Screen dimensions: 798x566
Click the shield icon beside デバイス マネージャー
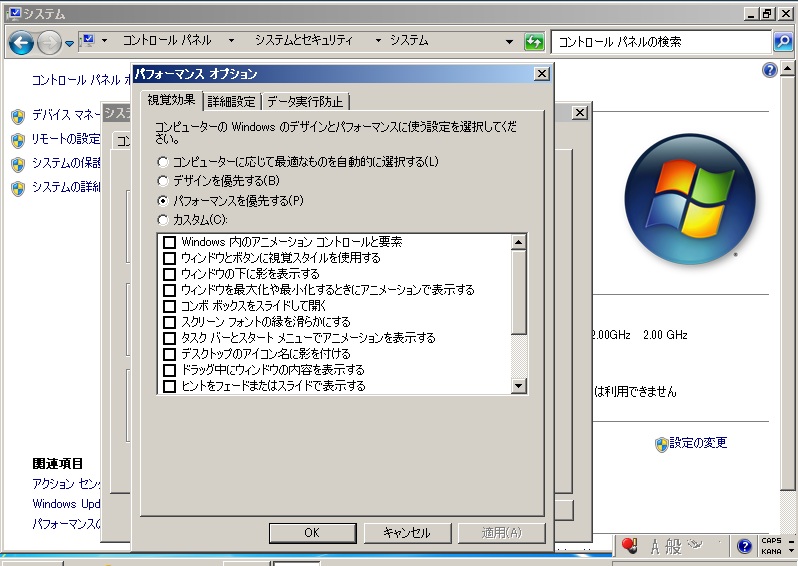pyautogui.click(x=17, y=115)
